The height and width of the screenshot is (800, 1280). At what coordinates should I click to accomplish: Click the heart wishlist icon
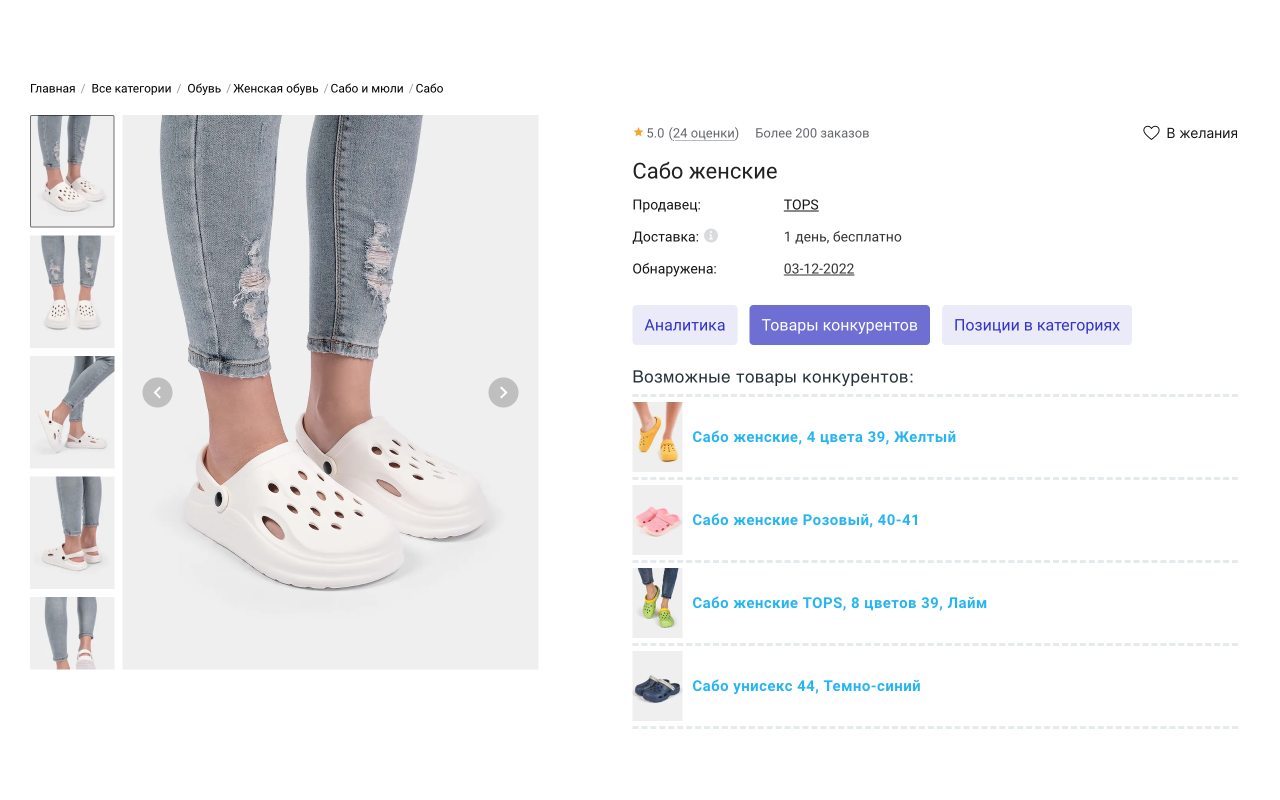[x=1151, y=133]
